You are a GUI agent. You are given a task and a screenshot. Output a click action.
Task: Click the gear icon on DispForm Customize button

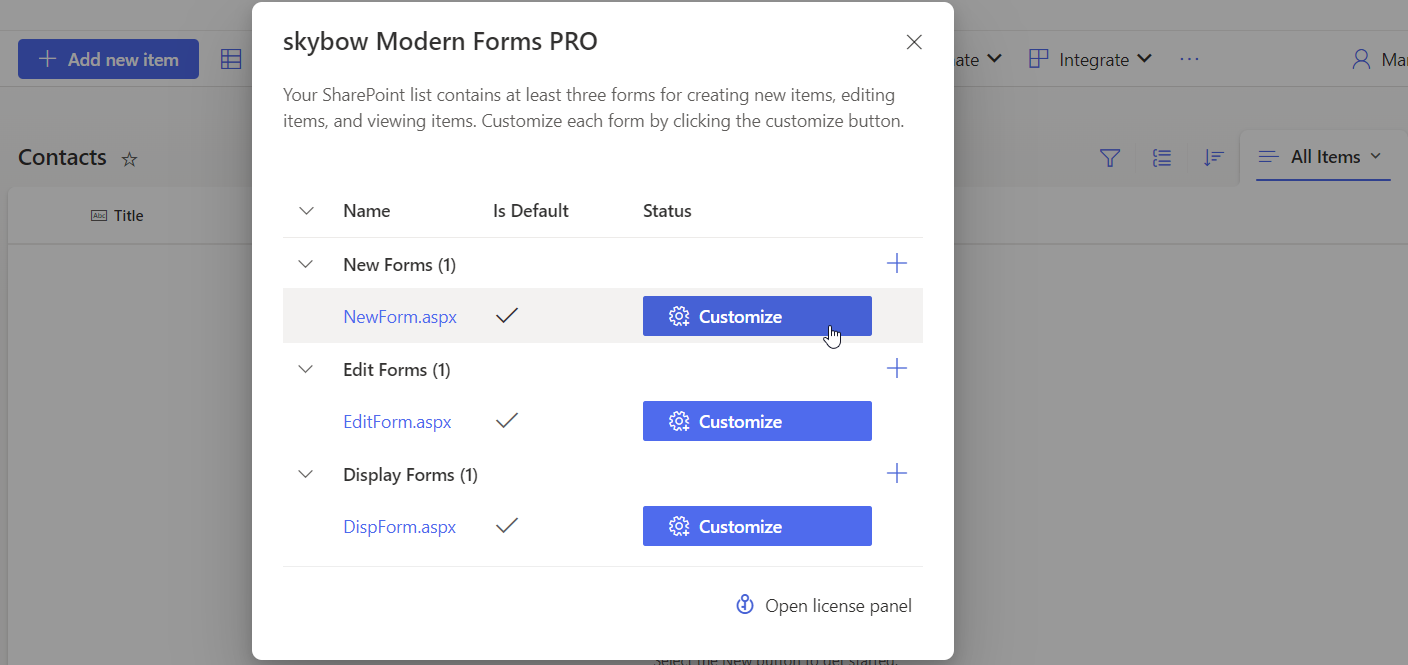679,526
